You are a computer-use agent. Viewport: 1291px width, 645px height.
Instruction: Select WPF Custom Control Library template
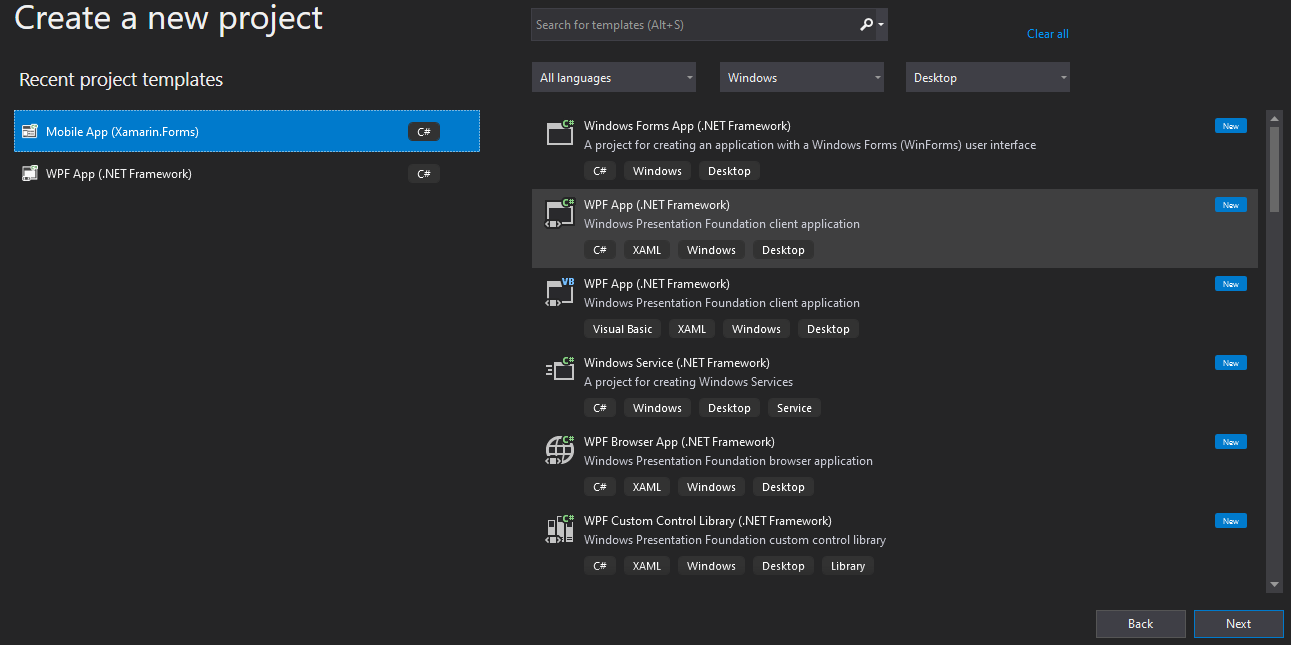tap(895, 544)
